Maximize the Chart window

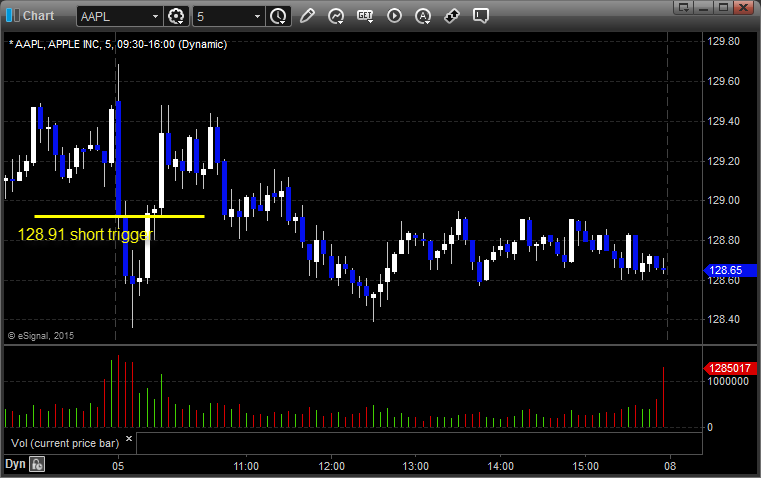point(723,7)
